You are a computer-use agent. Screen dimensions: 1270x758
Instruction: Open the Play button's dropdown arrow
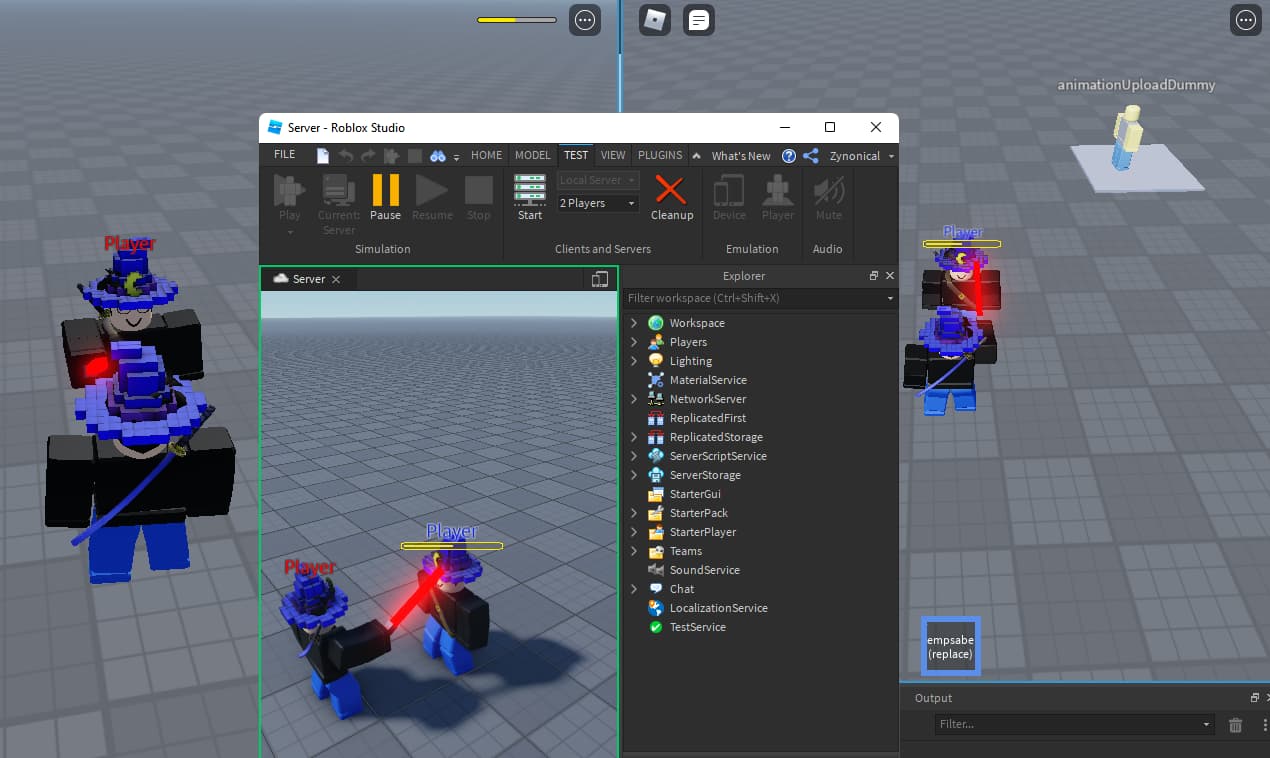tap(290, 232)
